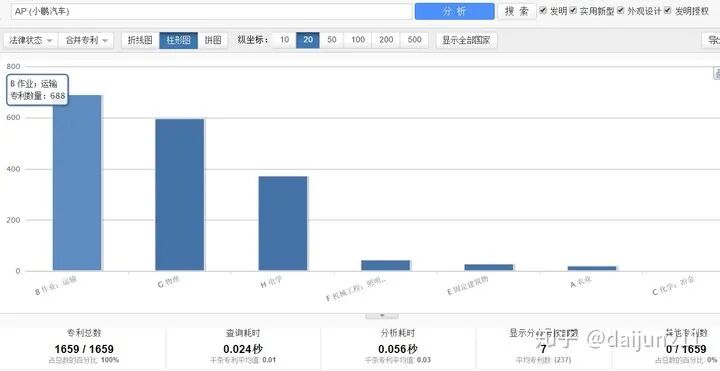720x371 pixels.
Task: Click the 分析耗时 heading
Action: click(398, 333)
